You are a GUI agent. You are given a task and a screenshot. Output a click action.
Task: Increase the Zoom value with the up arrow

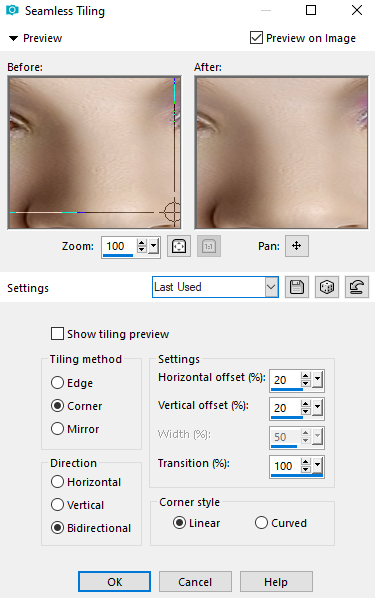coord(142,243)
